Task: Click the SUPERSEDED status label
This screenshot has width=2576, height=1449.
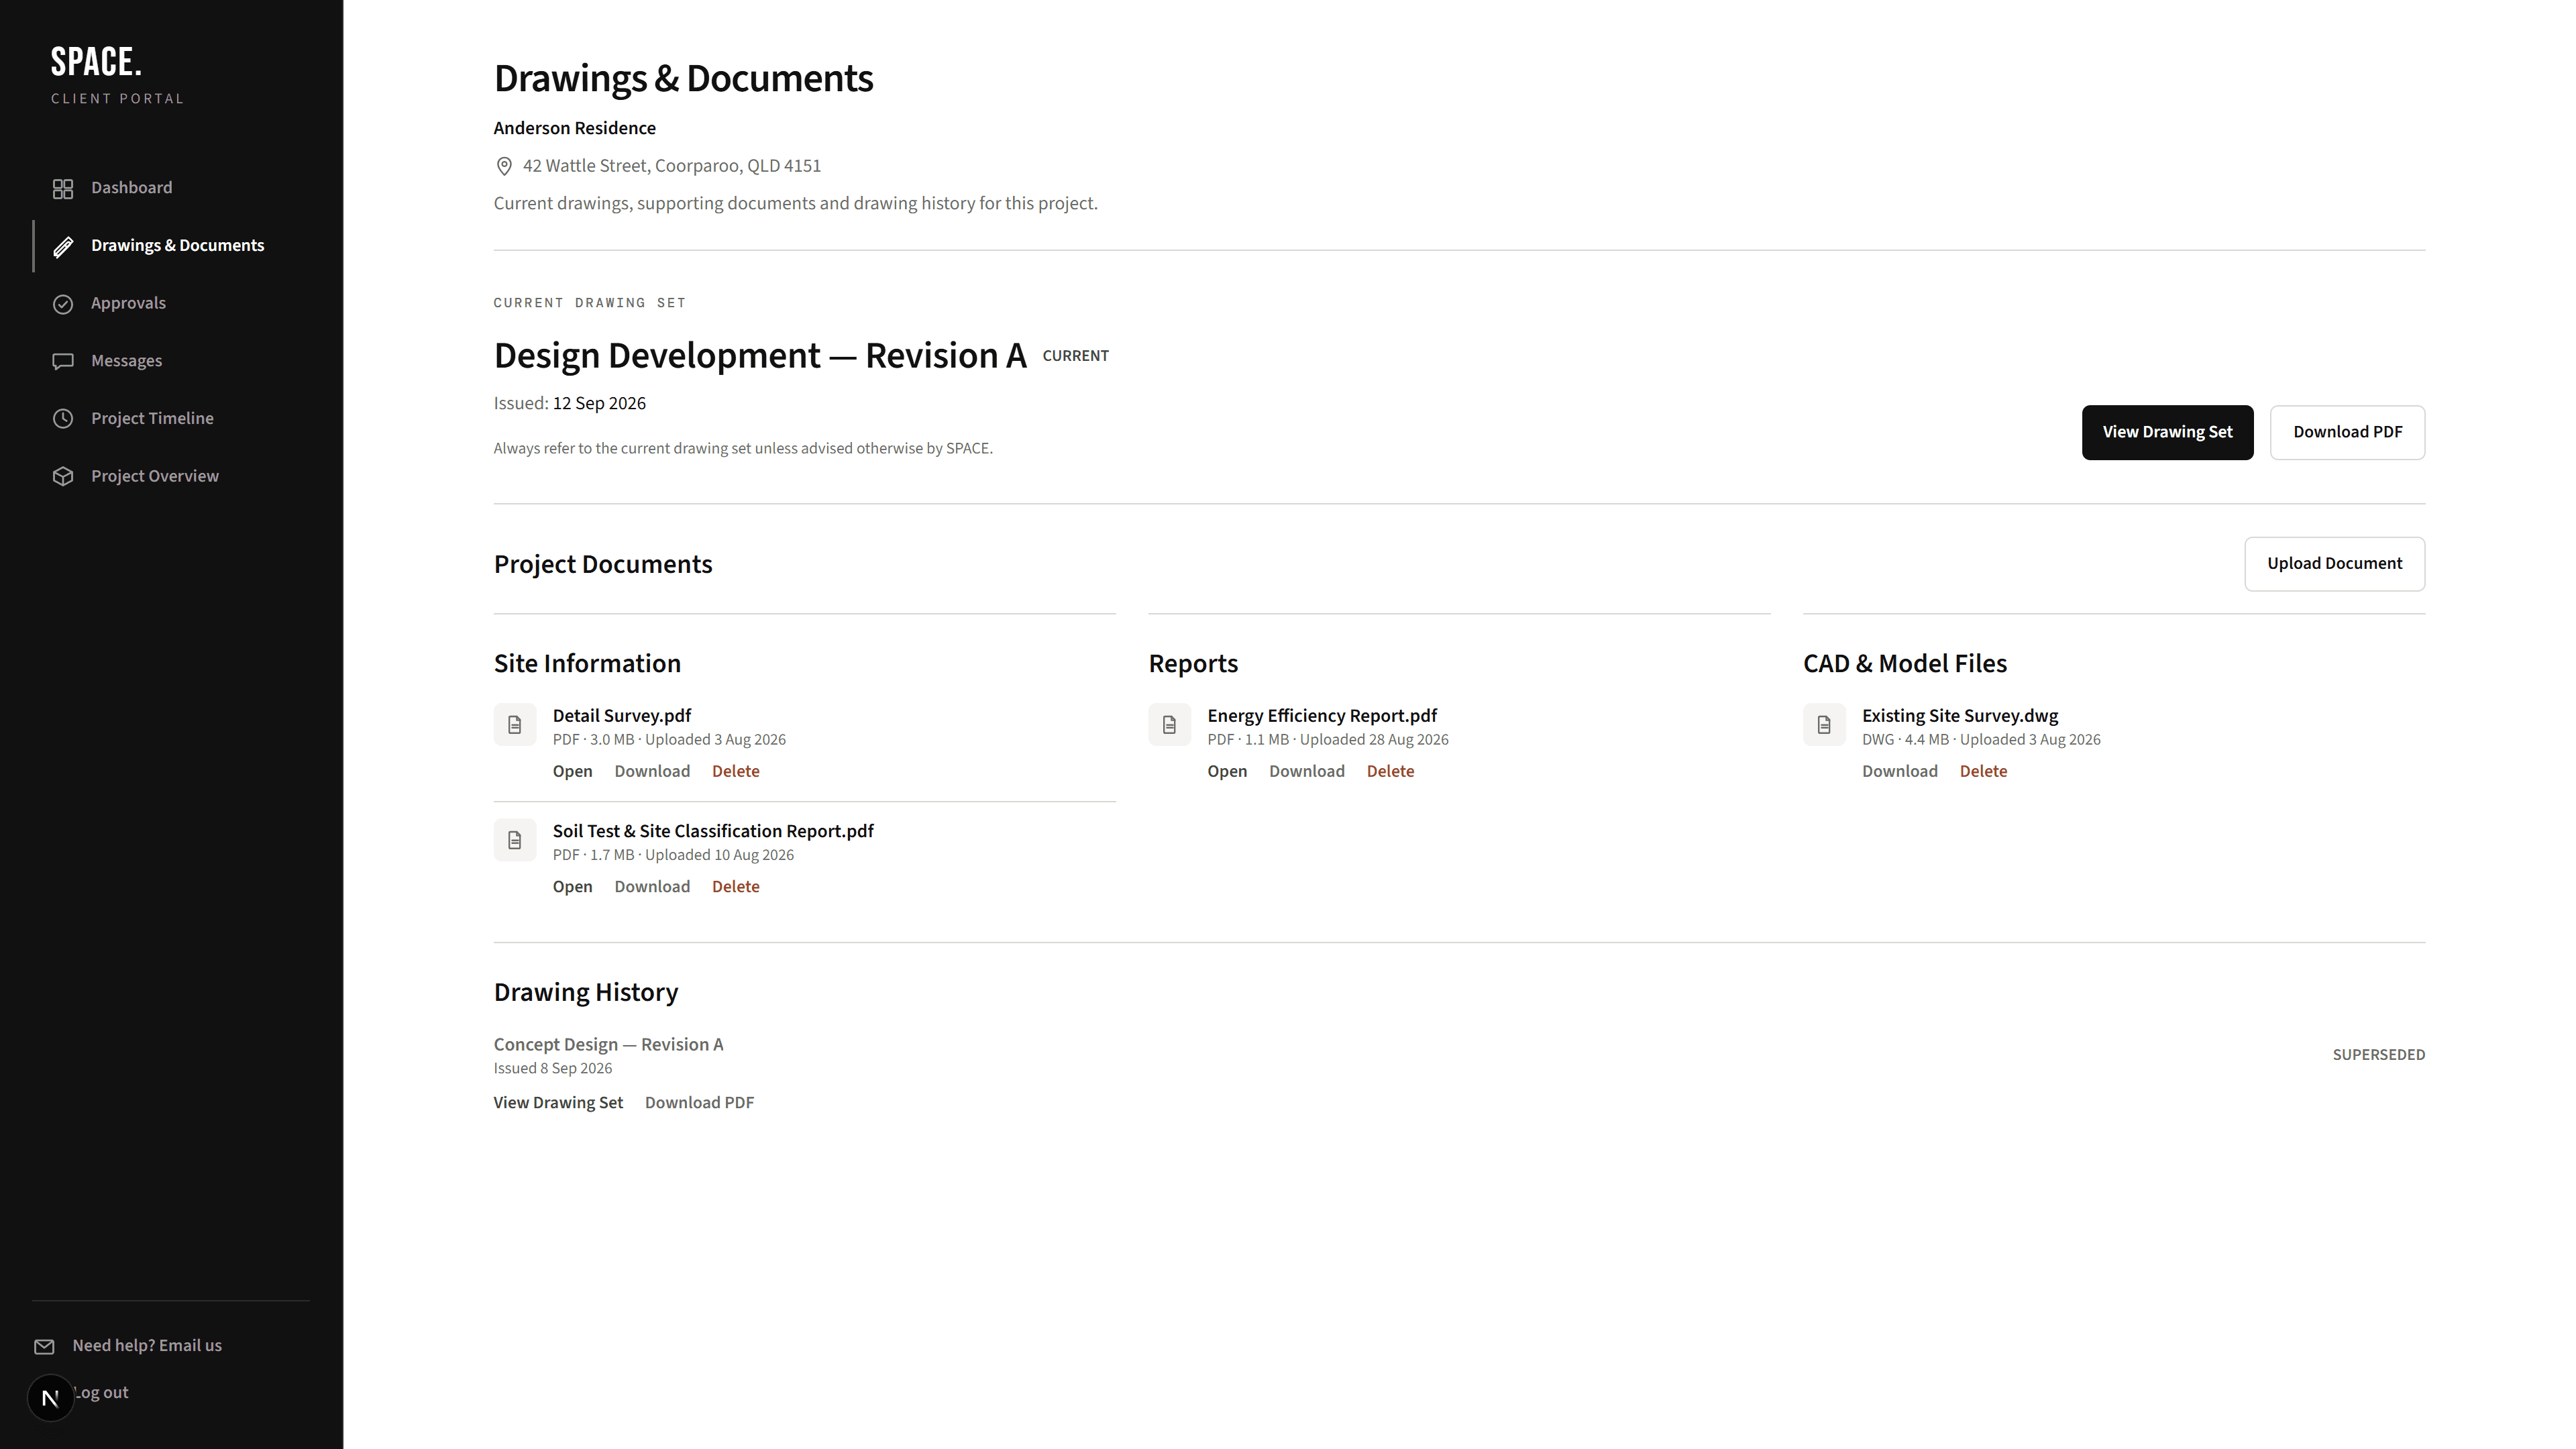Action: click(x=2378, y=1055)
